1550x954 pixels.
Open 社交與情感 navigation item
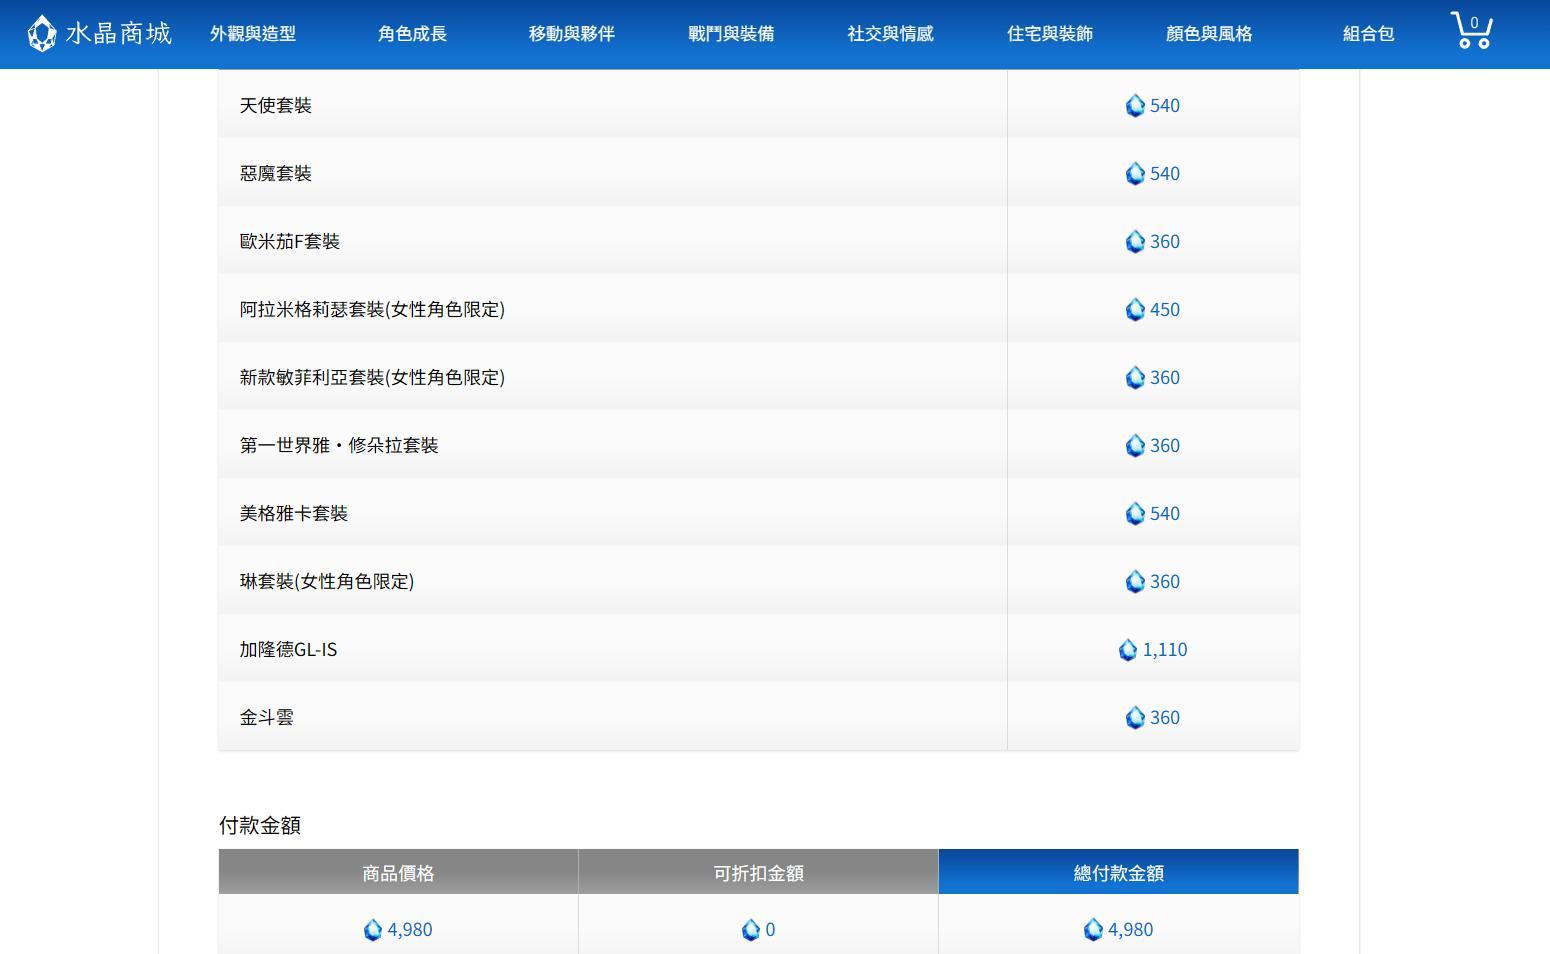(x=890, y=34)
